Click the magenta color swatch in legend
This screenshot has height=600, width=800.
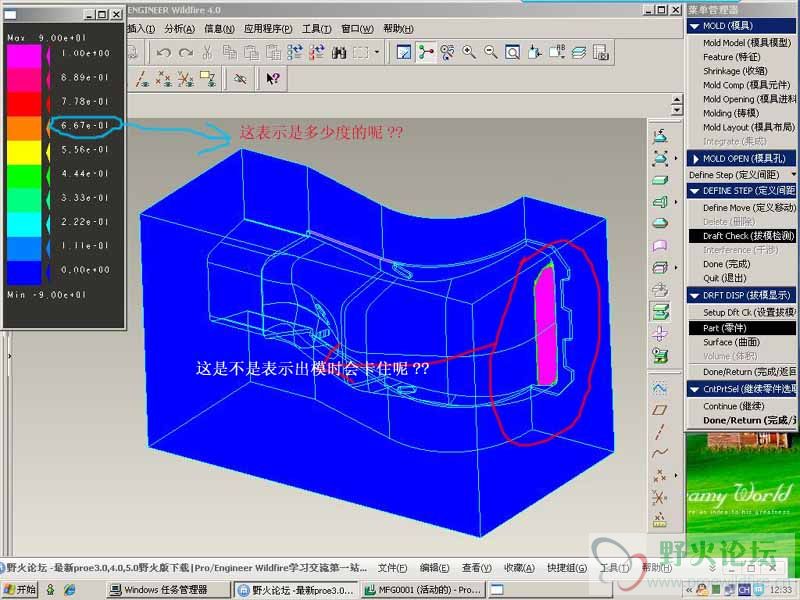24,57
